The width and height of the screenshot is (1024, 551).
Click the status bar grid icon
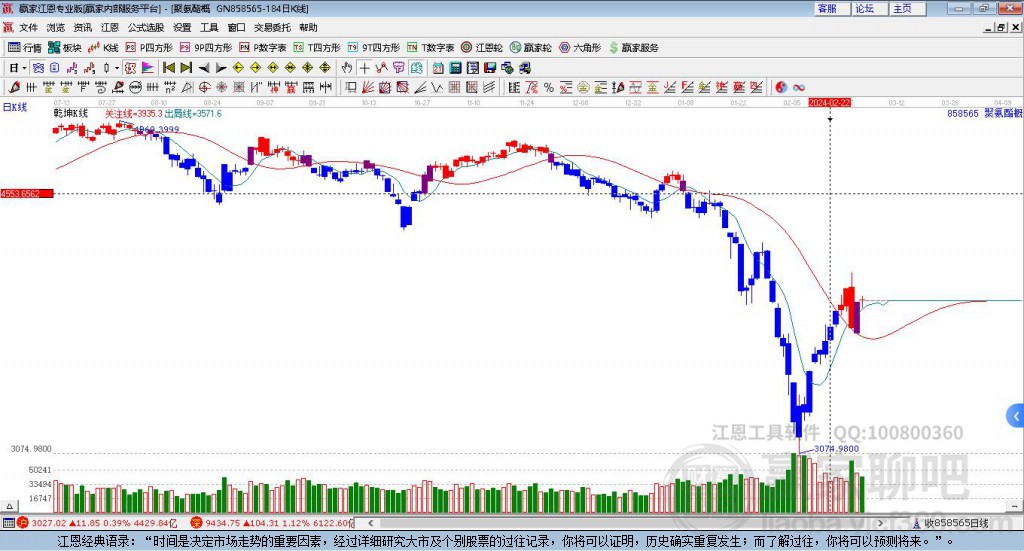(8, 523)
